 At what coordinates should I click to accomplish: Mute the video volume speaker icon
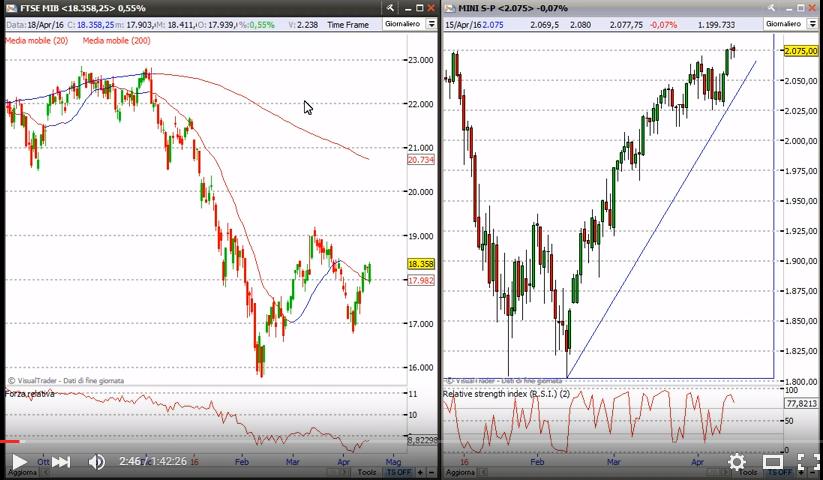[x=97, y=462]
